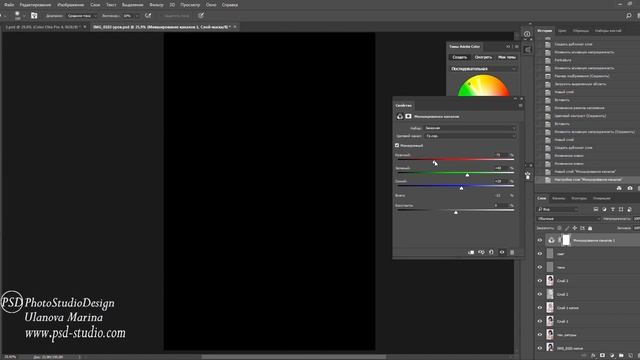The image size is (640, 360).
Task: Open the search icon at top right
Action: pos(629,16)
